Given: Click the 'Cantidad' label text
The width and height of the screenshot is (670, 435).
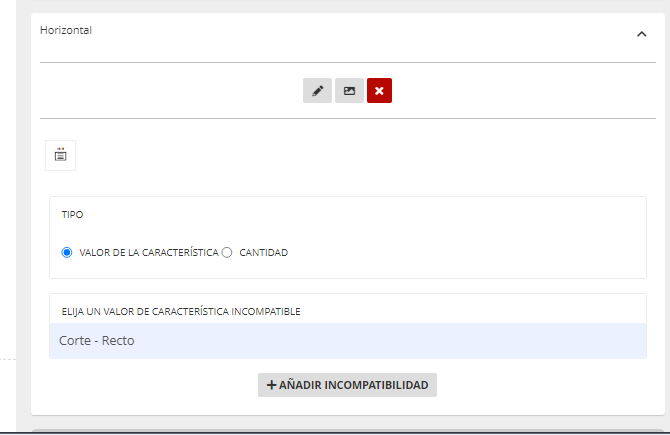Looking at the screenshot, I should (x=263, y=253).
